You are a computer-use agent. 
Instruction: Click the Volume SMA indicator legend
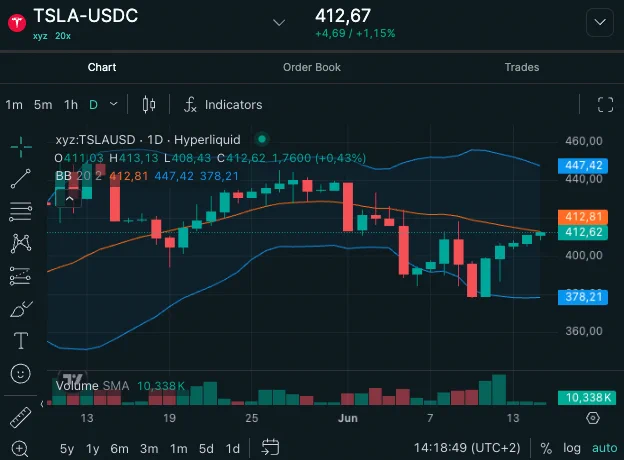(92, 386)
